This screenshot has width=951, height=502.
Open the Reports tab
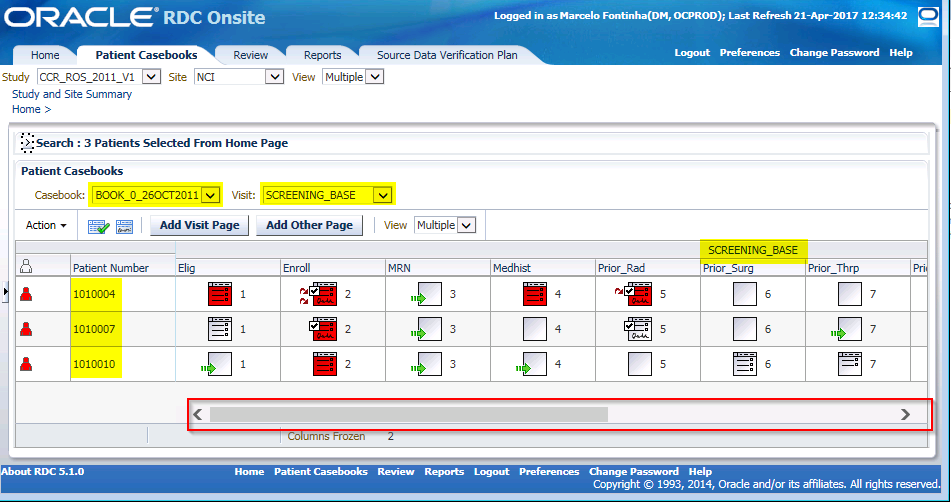coord(322,55)
